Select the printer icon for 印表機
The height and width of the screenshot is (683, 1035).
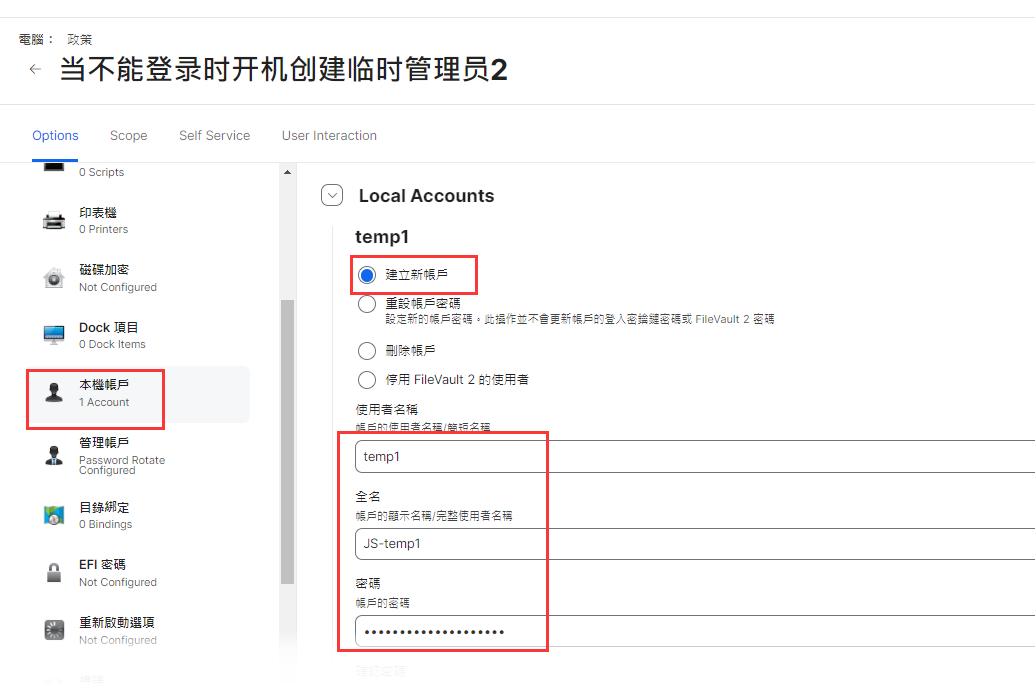coord(54,221)
